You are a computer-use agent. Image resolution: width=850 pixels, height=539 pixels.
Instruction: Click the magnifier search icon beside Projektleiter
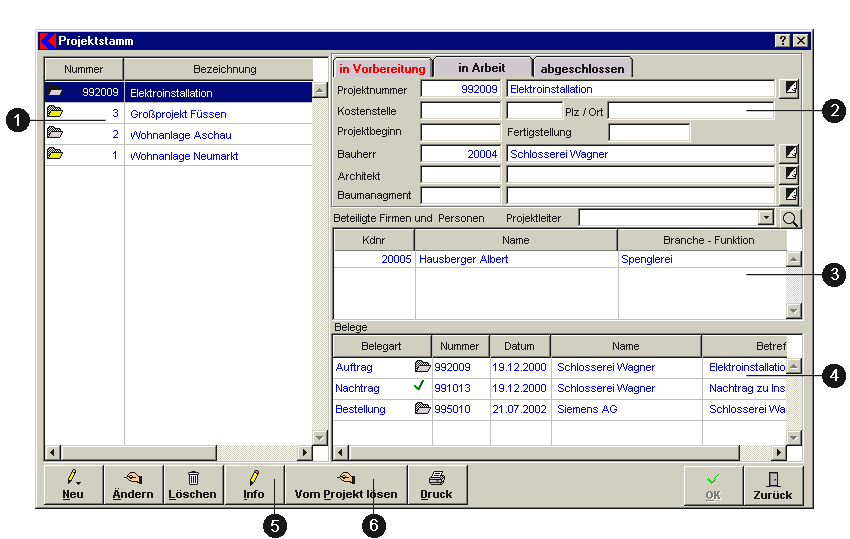click(790, 218)
